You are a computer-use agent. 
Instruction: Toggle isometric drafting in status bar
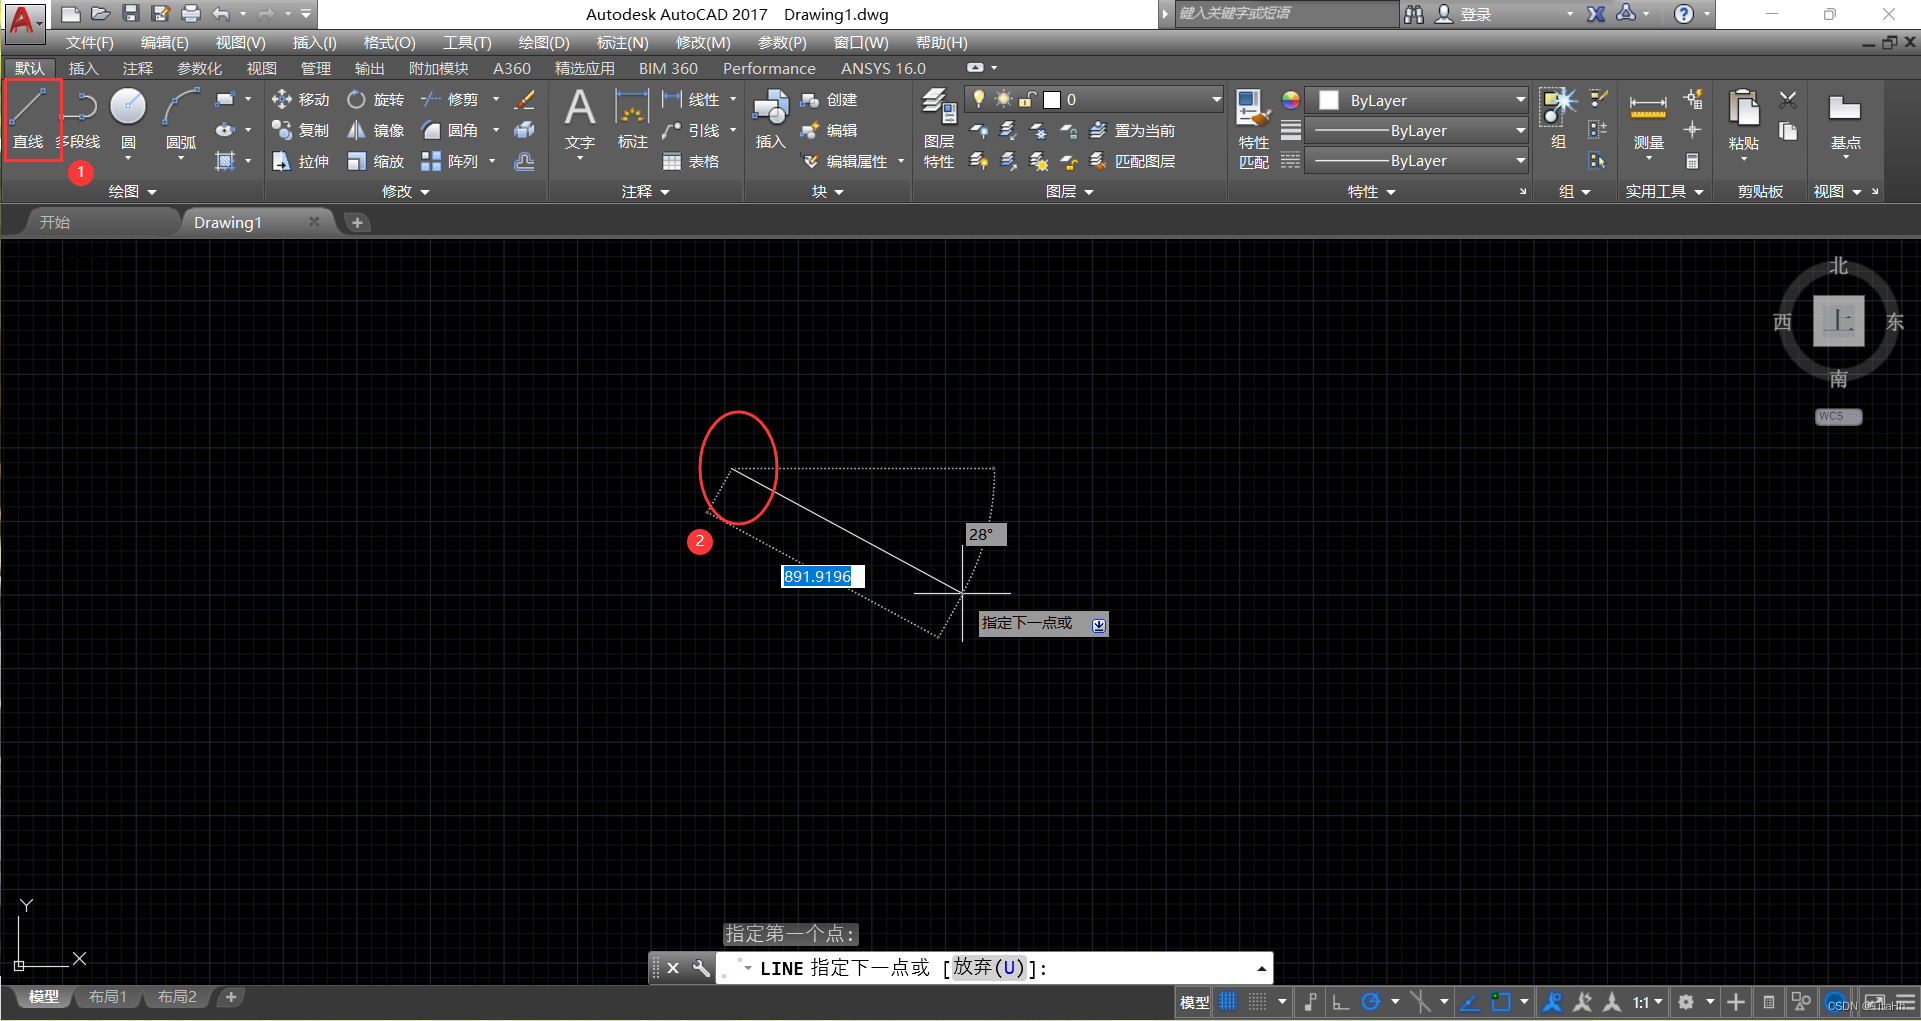tap(1420, 1001)
